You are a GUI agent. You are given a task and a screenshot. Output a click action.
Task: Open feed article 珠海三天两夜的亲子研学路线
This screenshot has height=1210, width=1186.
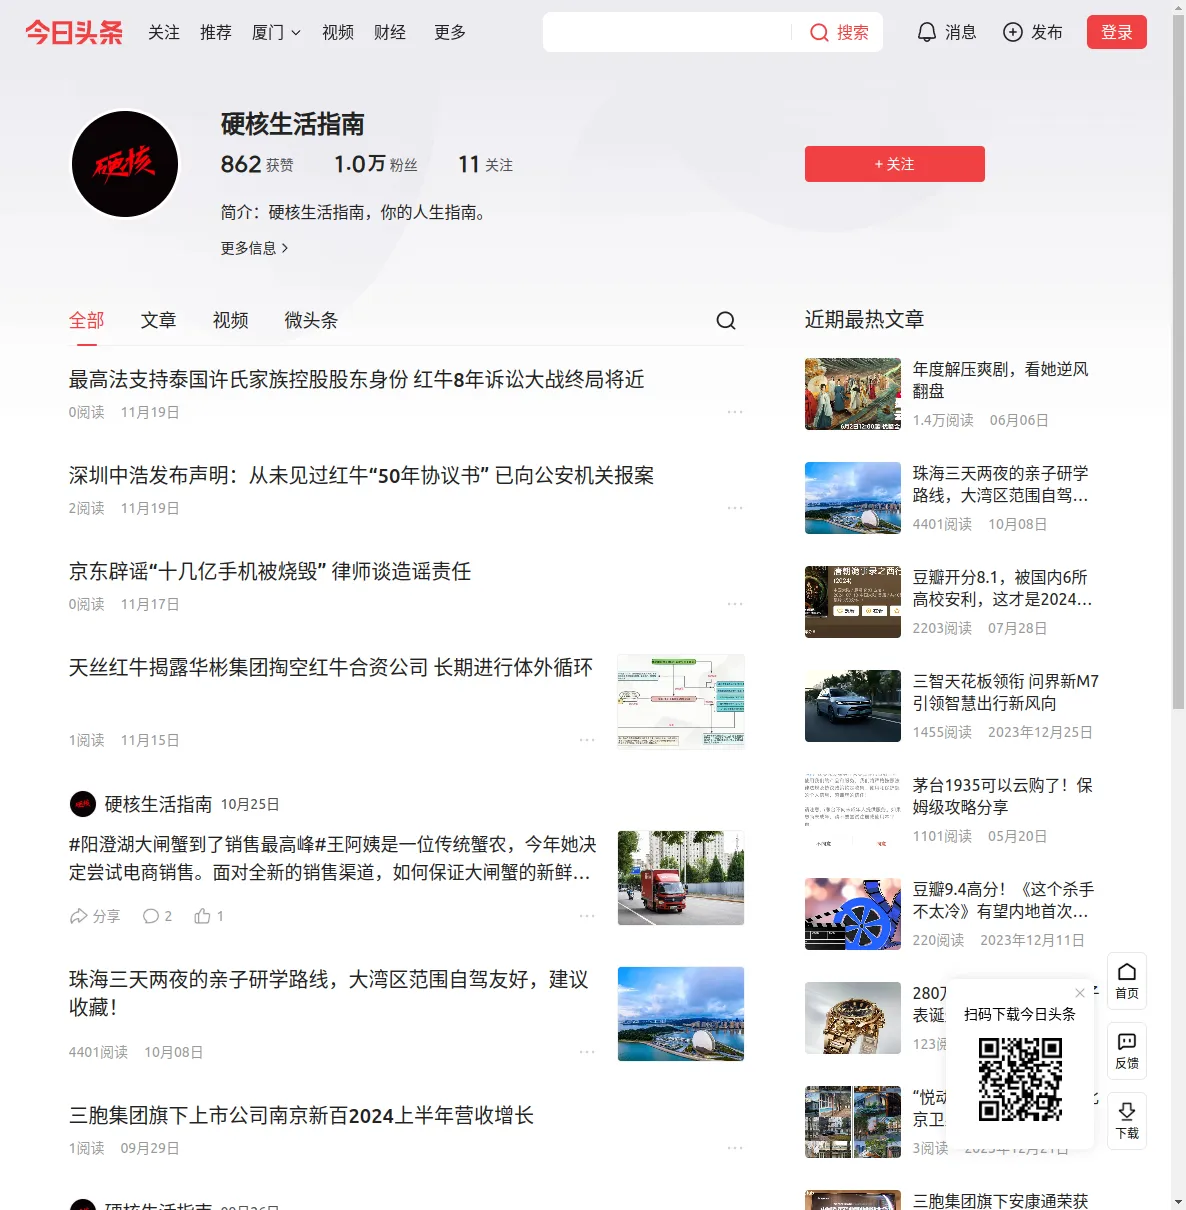[329, 993]
